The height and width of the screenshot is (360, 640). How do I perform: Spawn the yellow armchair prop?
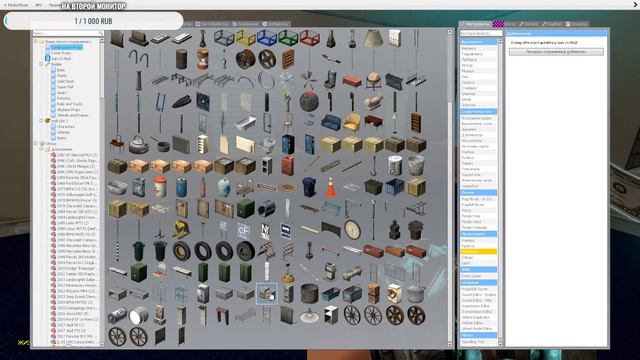coord(352,123)
